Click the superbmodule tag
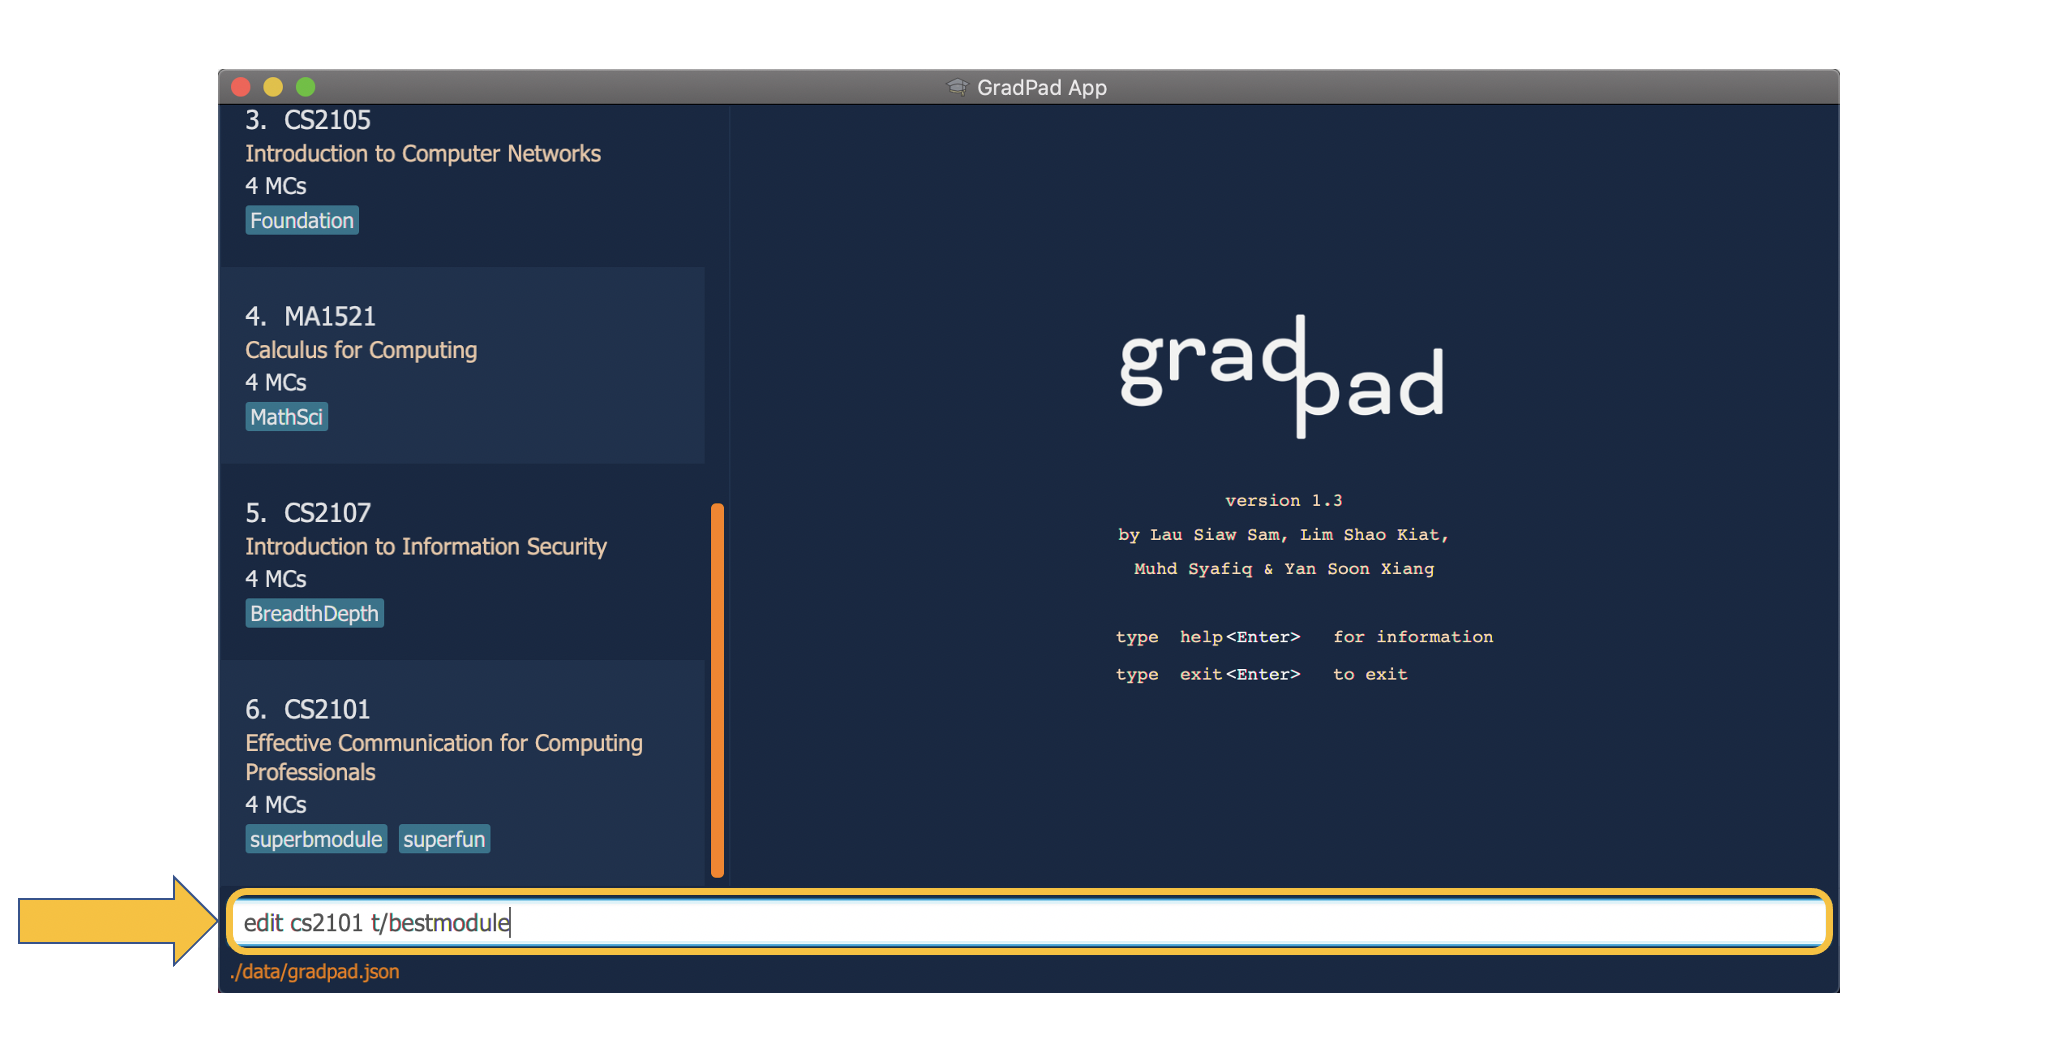Viewport: 2066px width, 1060px height. tap(316, 839)
